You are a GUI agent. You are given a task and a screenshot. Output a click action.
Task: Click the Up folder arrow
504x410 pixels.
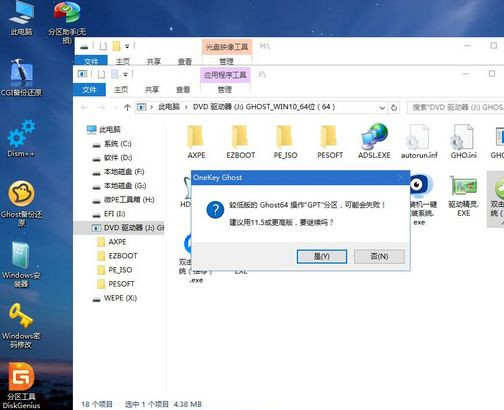[127, 107]
